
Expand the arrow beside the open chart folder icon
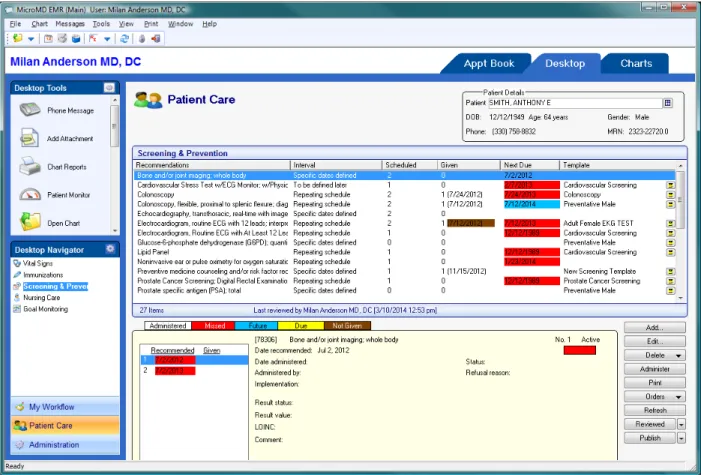tap(31, 39)
